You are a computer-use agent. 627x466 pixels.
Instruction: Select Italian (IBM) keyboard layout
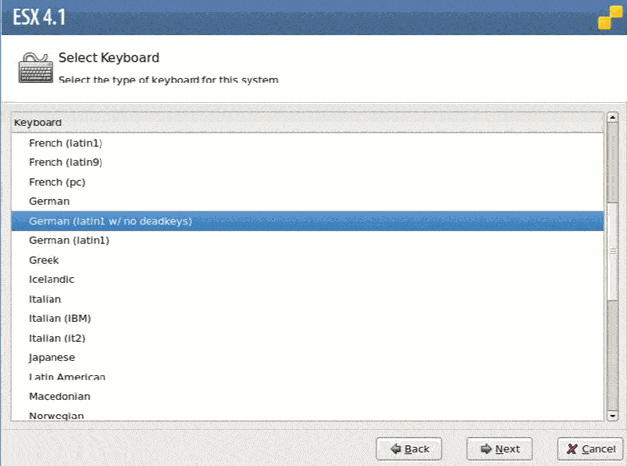tap(60, 318)
